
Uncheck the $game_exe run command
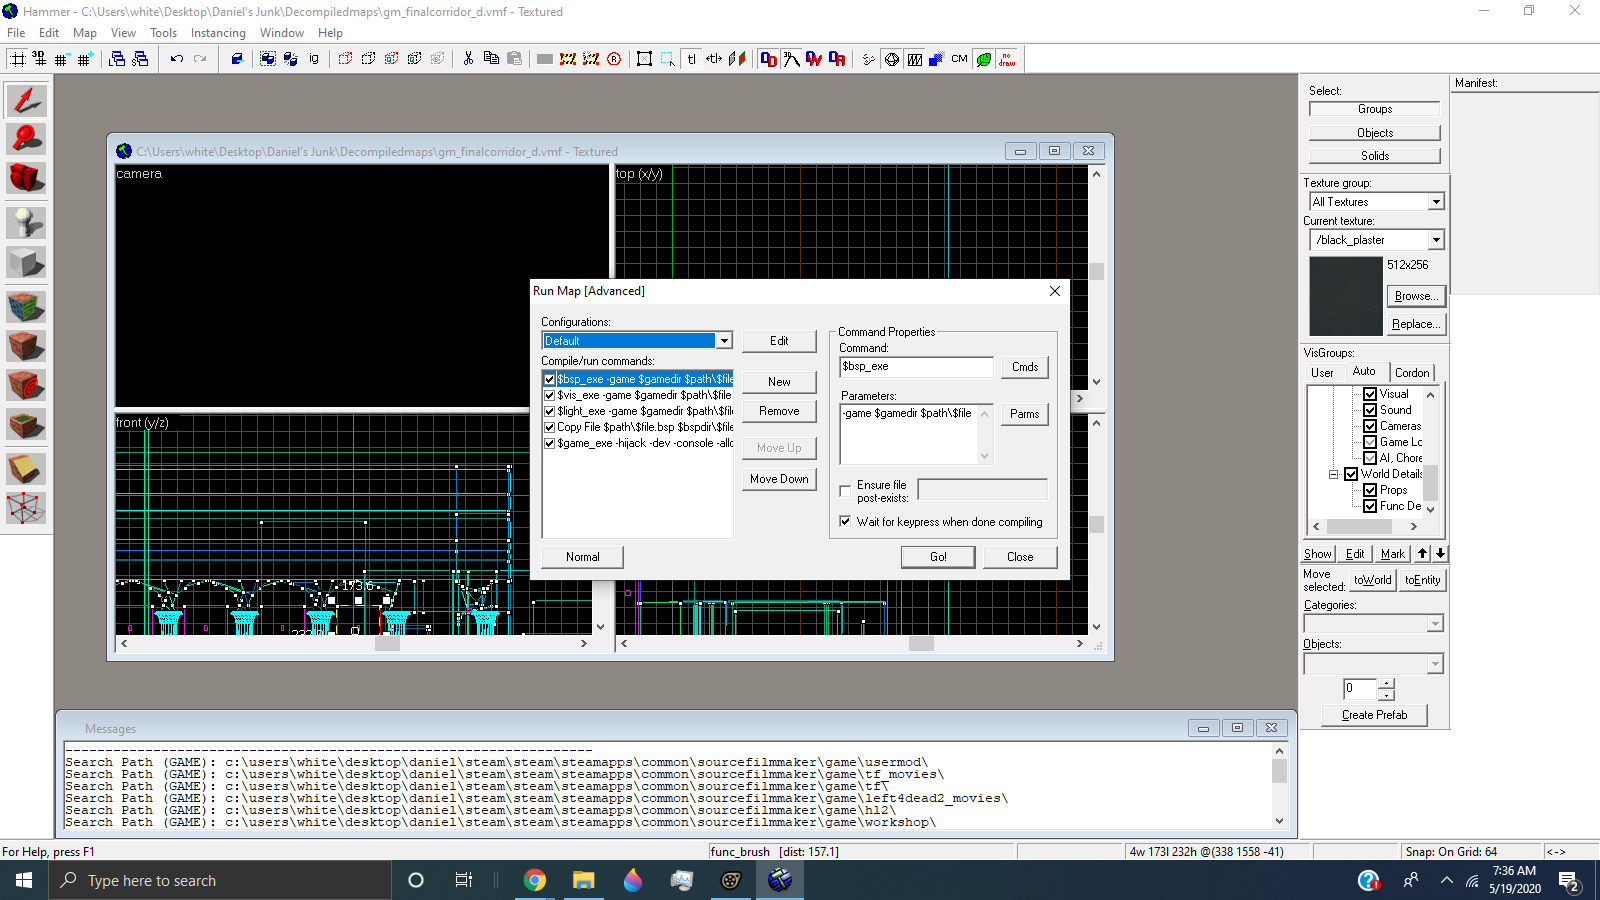(x=549, y=443)
